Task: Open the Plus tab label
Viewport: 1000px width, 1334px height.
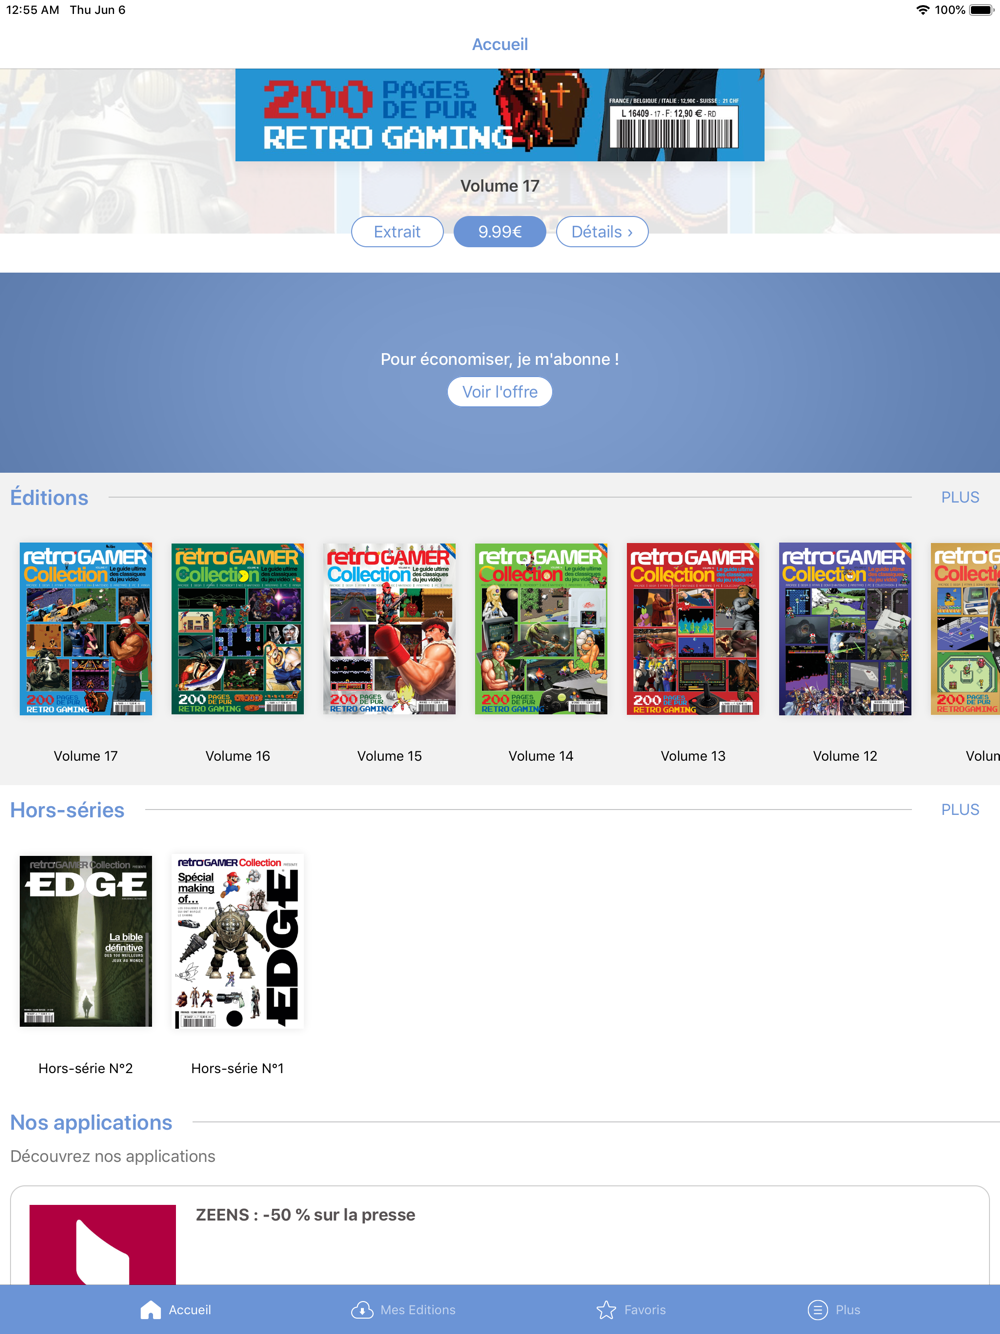Action: pos(848,1310)
